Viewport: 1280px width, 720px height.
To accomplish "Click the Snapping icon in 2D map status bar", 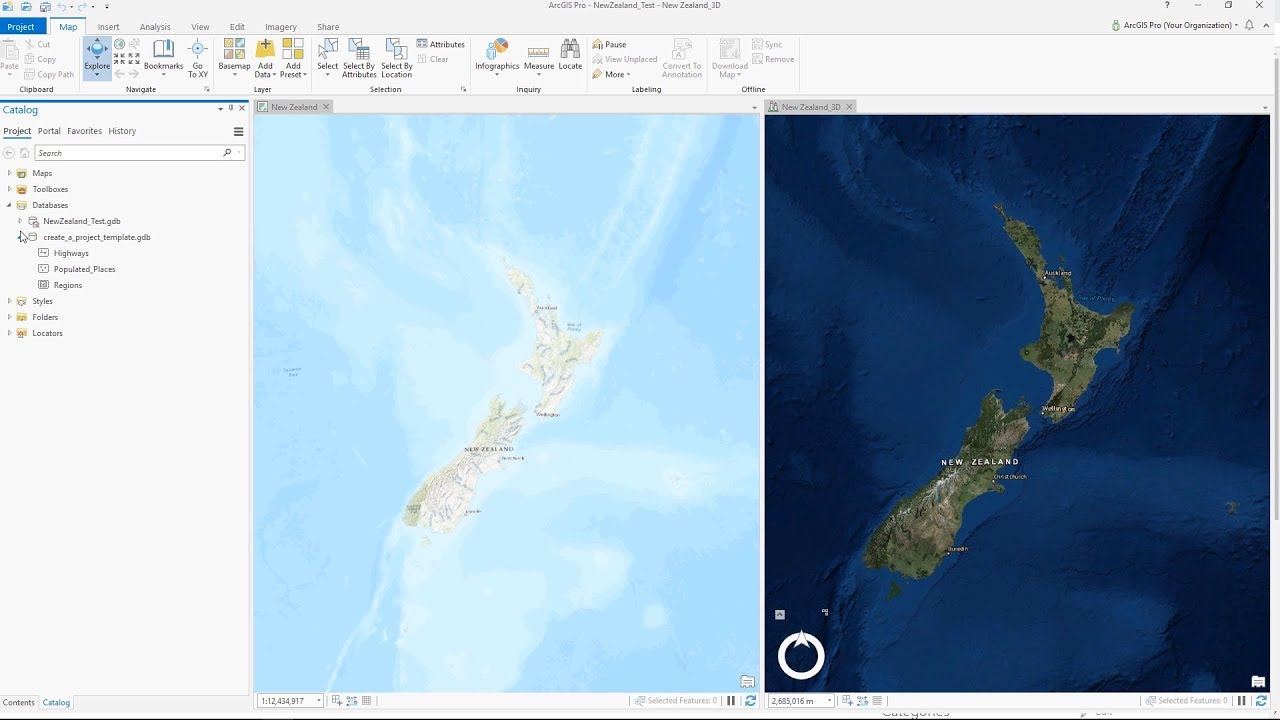I will [337, 701].
